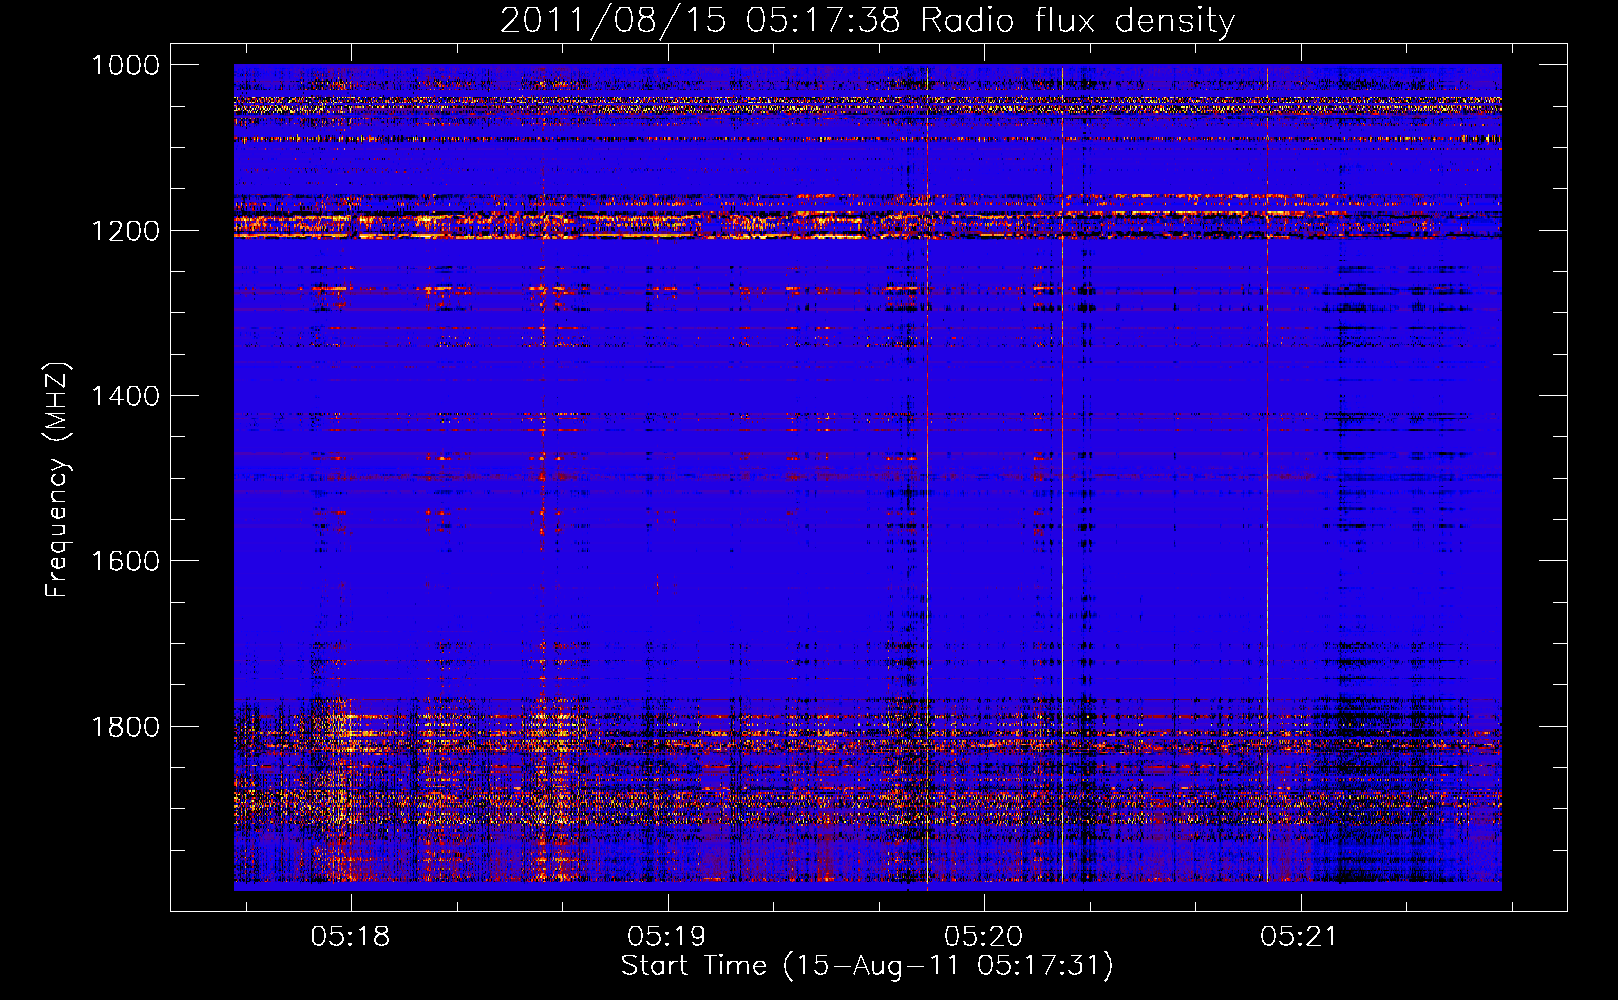Click the 05:20 time tick label
The image size is (1618, 1000).
983,936
